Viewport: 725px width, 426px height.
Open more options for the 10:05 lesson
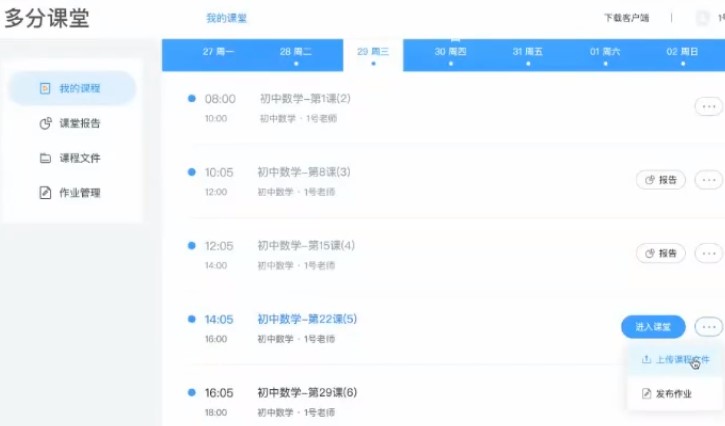click(x=709, y=180)
